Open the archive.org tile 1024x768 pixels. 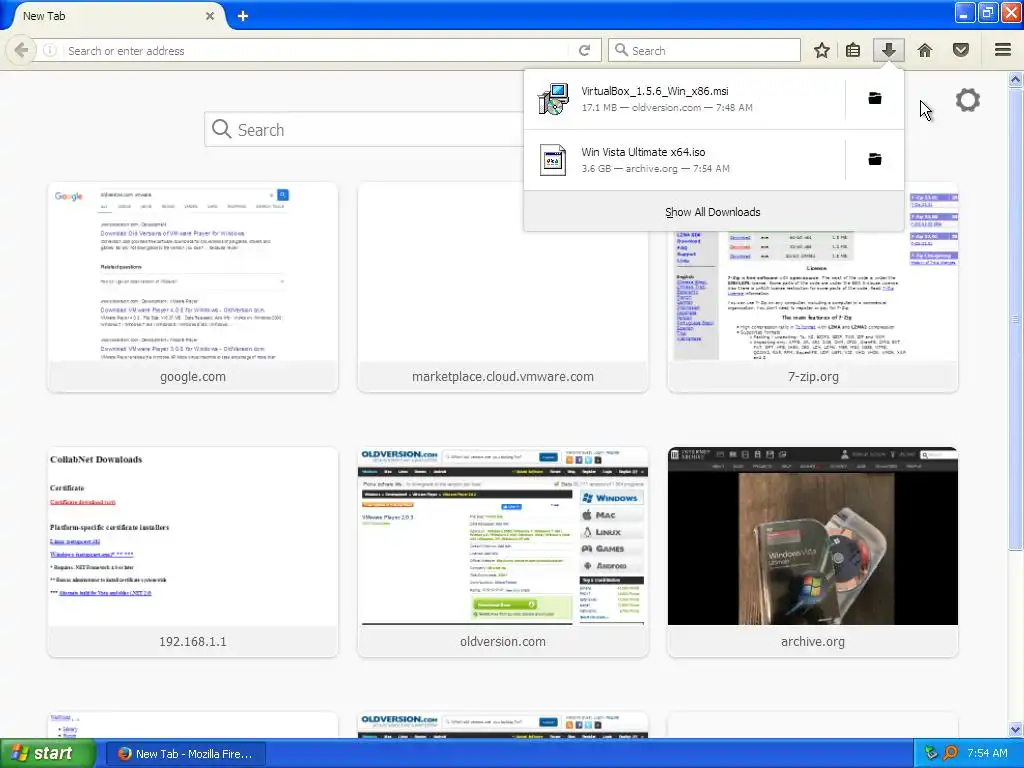[x=813, y=552]
